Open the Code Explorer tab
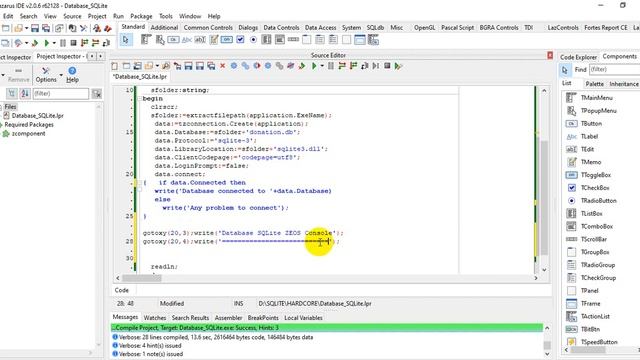The width and height of the screenshot is (640, 360). coord(578,57)
